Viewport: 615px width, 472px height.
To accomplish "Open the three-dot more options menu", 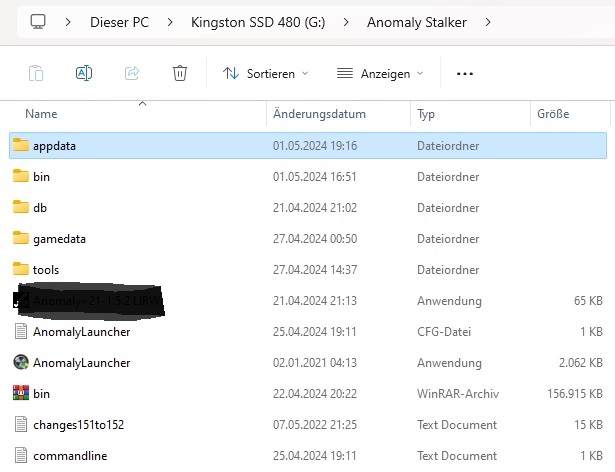I will point(465,73).
